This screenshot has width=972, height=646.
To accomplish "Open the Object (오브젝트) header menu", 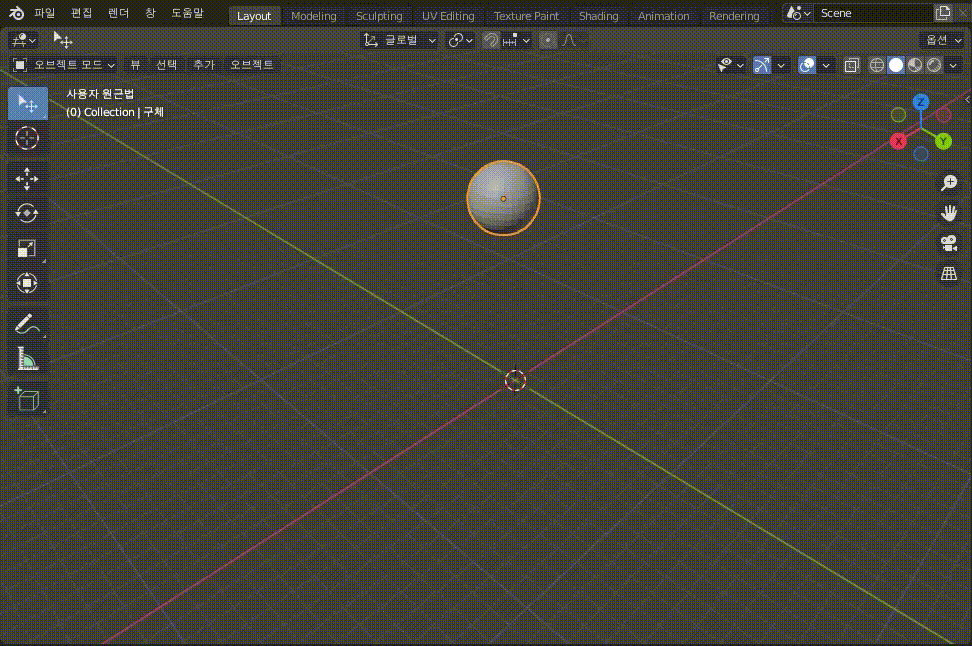I will click(x=251, y=65).
